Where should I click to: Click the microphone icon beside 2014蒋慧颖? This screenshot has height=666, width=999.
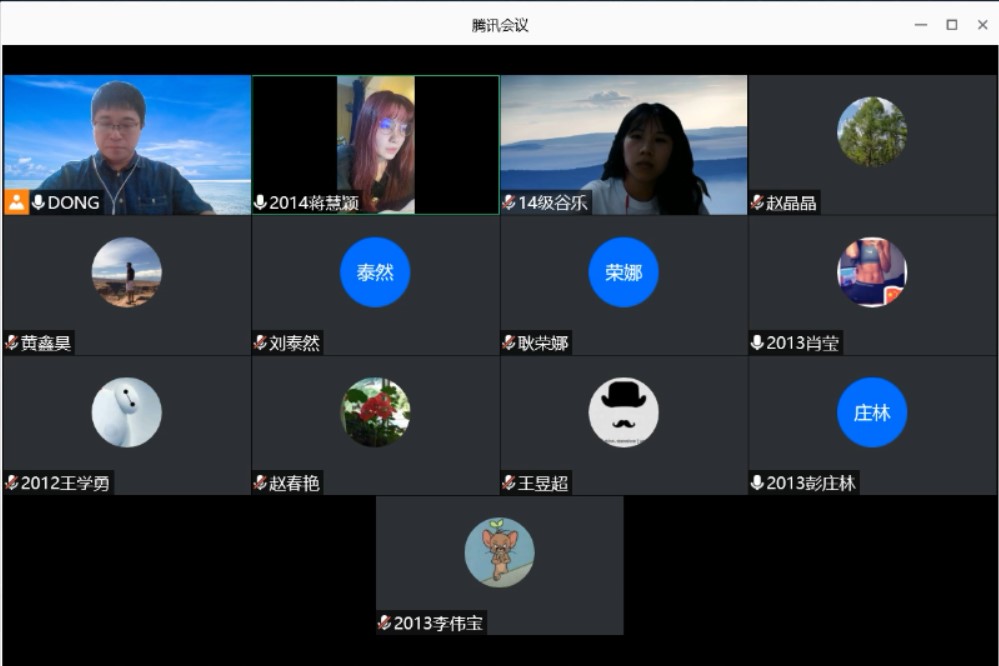(260, 203)
